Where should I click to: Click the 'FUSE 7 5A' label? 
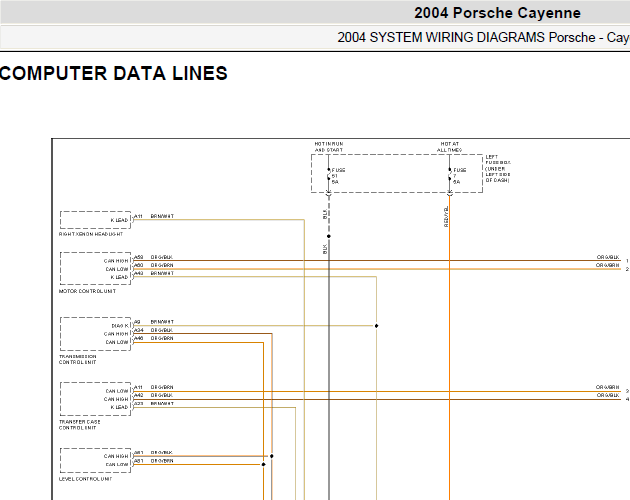coord(460,176)
